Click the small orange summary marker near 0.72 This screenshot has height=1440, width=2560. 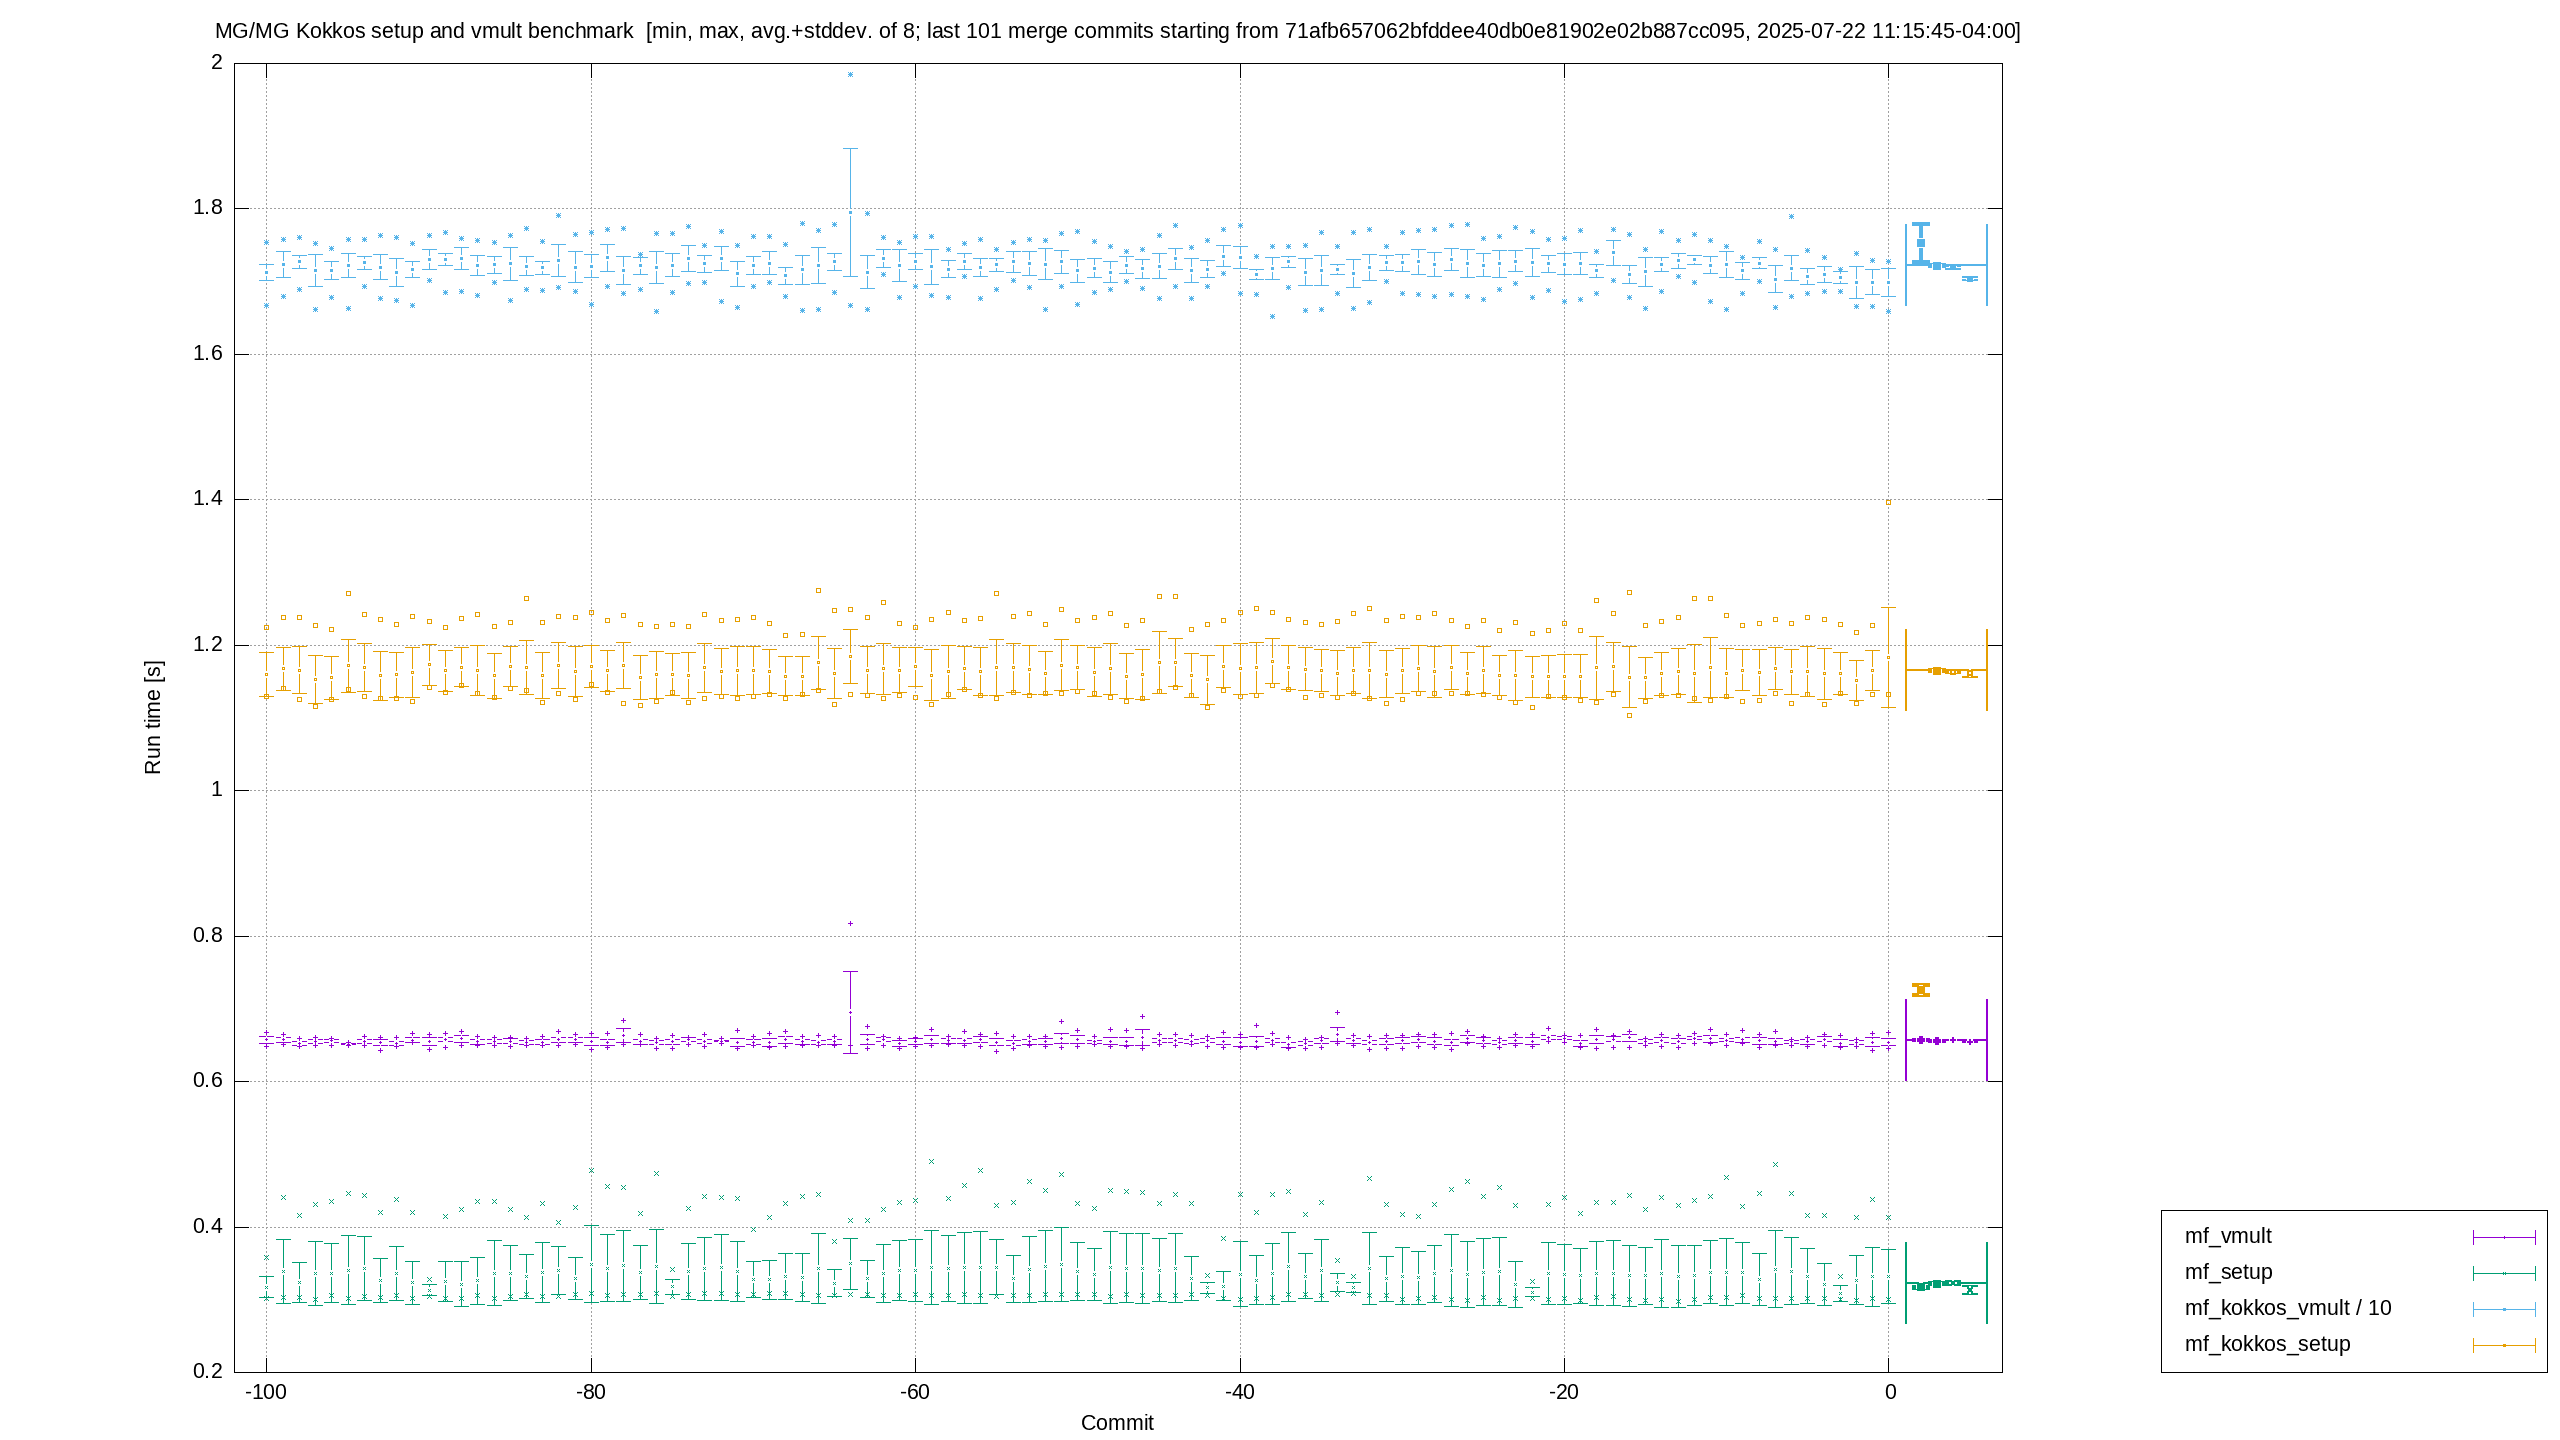(1921, 990)
